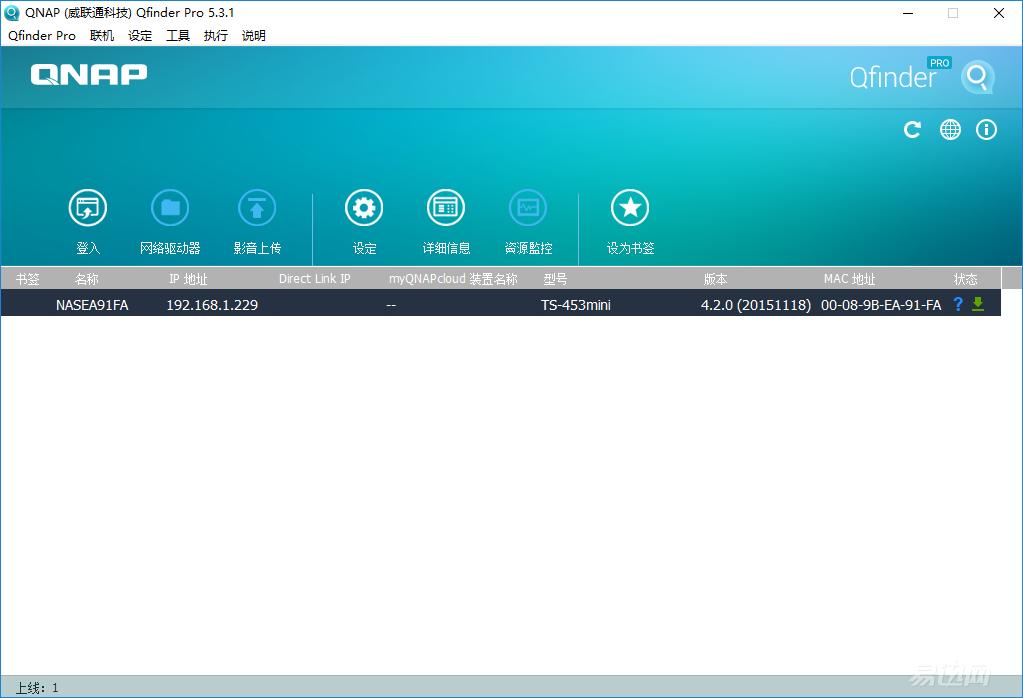Click the blue question mark status icon
Viewport: 1023px width, 698px height.
[958, 304]
